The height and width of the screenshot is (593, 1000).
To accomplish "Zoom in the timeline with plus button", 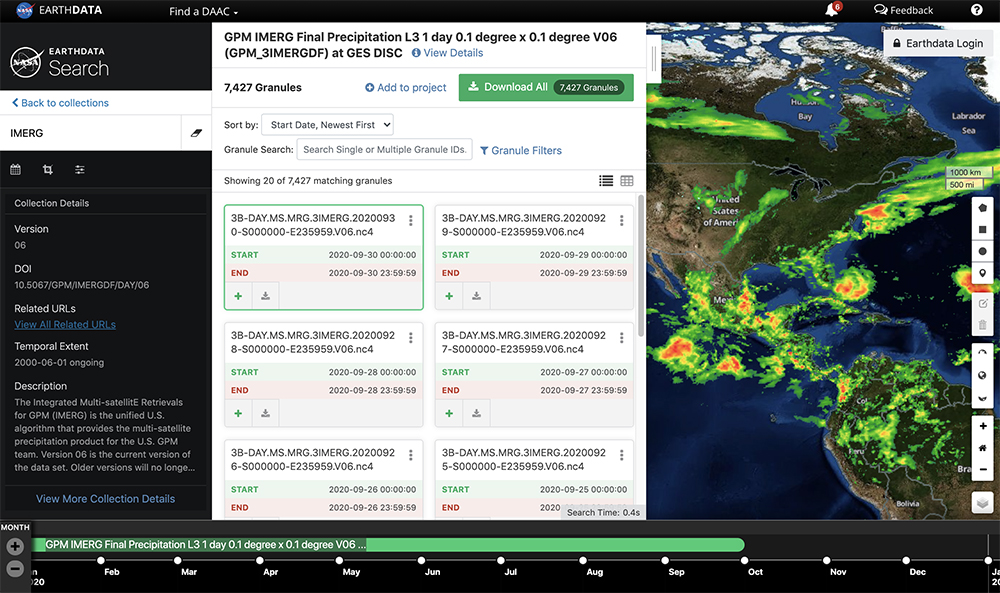I will coord(15,546).
